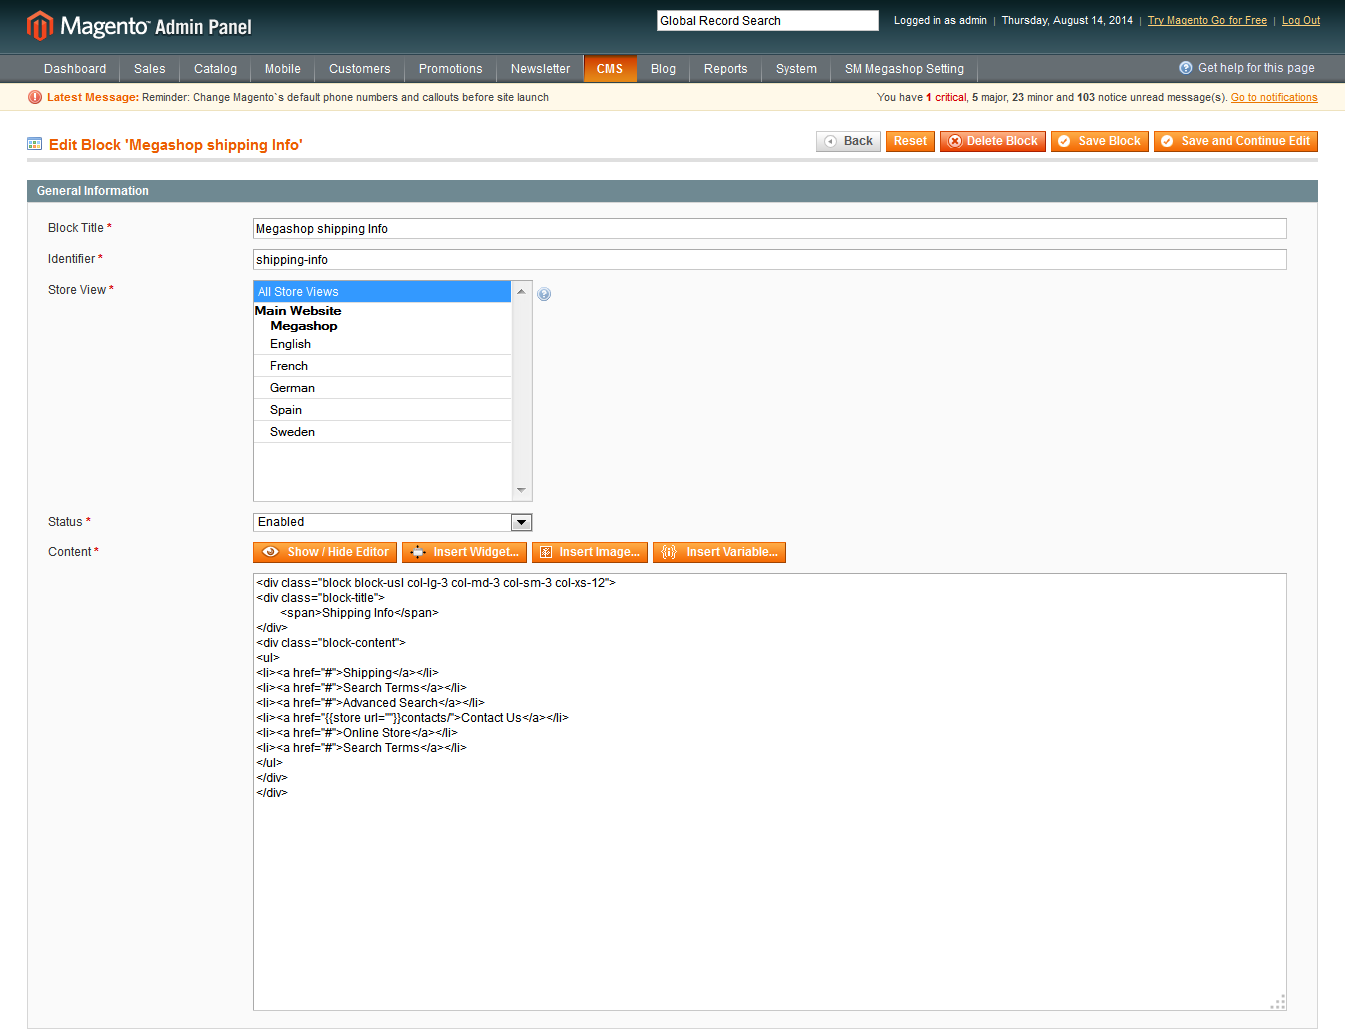Open the Blog menu
The height and width of the screenshot is (1036, 1345).
coord(664,69)
